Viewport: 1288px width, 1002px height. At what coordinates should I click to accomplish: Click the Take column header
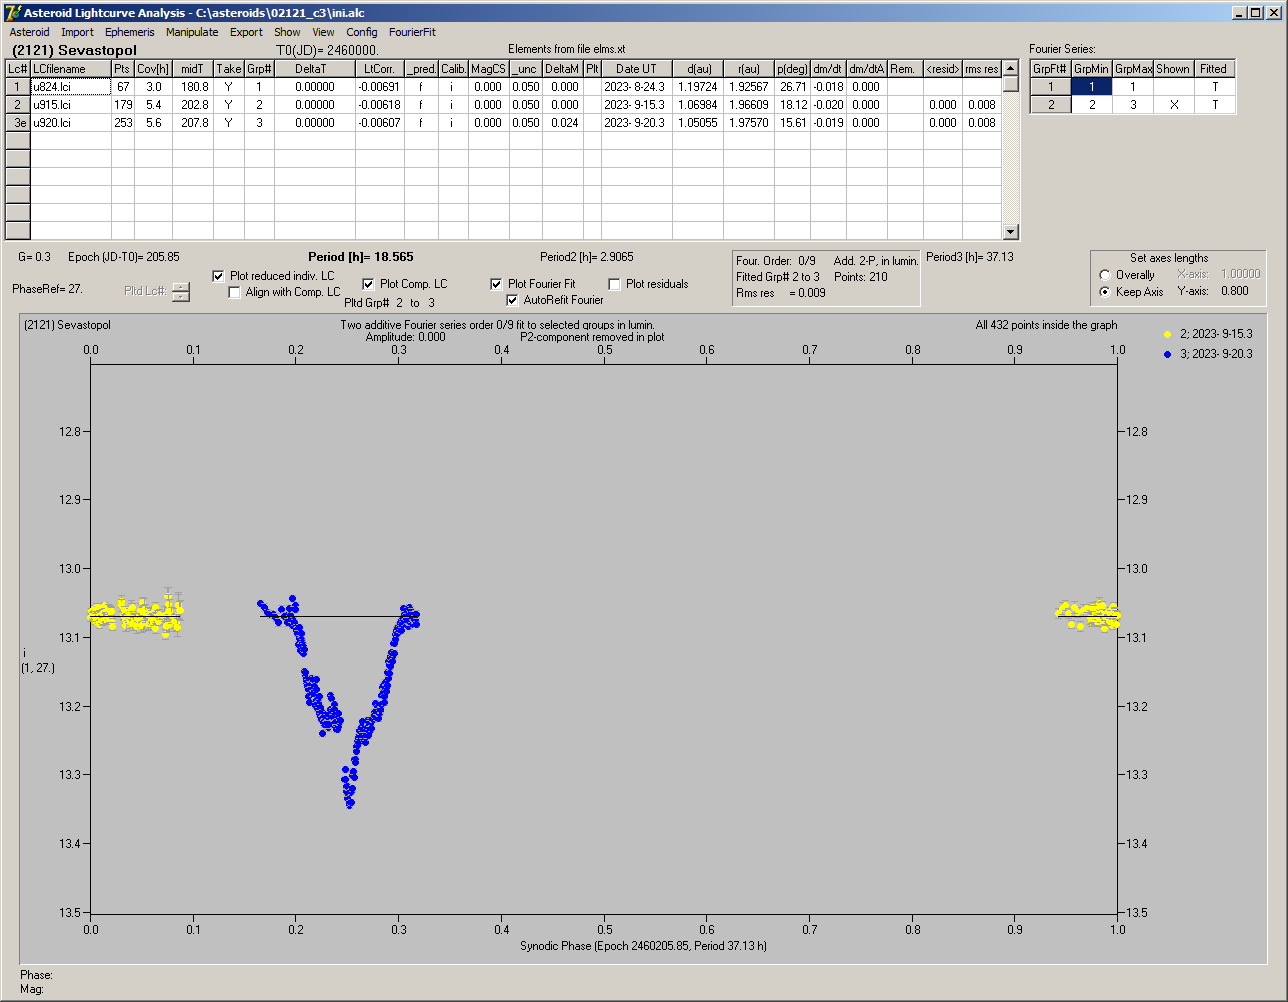[x=229, y=69]
